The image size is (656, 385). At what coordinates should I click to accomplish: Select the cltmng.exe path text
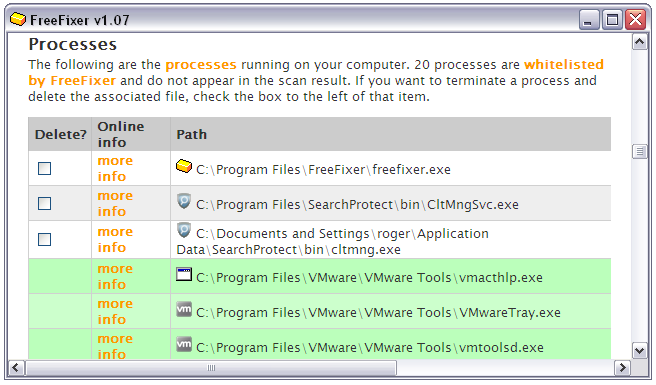click(333, 241)
